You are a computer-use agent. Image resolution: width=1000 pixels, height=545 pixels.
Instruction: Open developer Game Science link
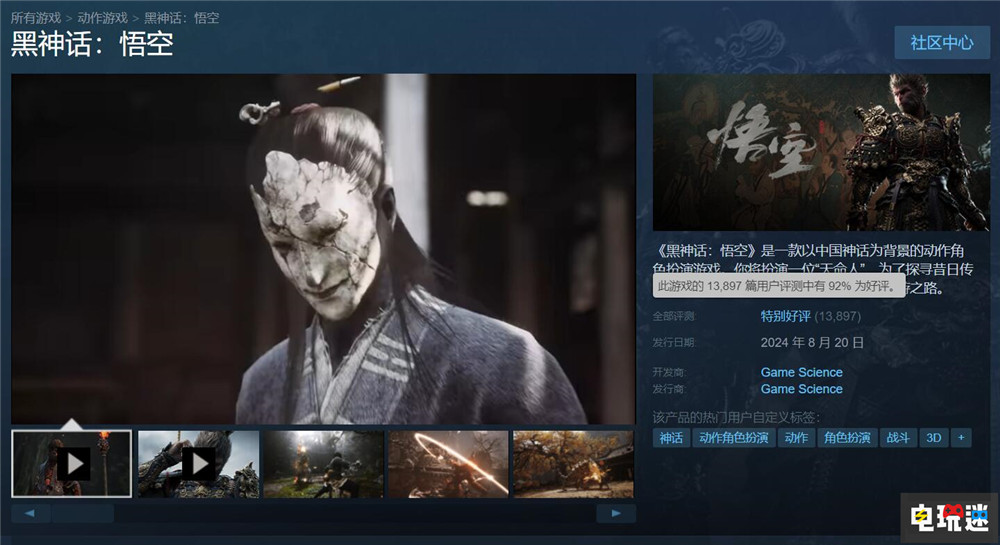click(x=801, y=372)
